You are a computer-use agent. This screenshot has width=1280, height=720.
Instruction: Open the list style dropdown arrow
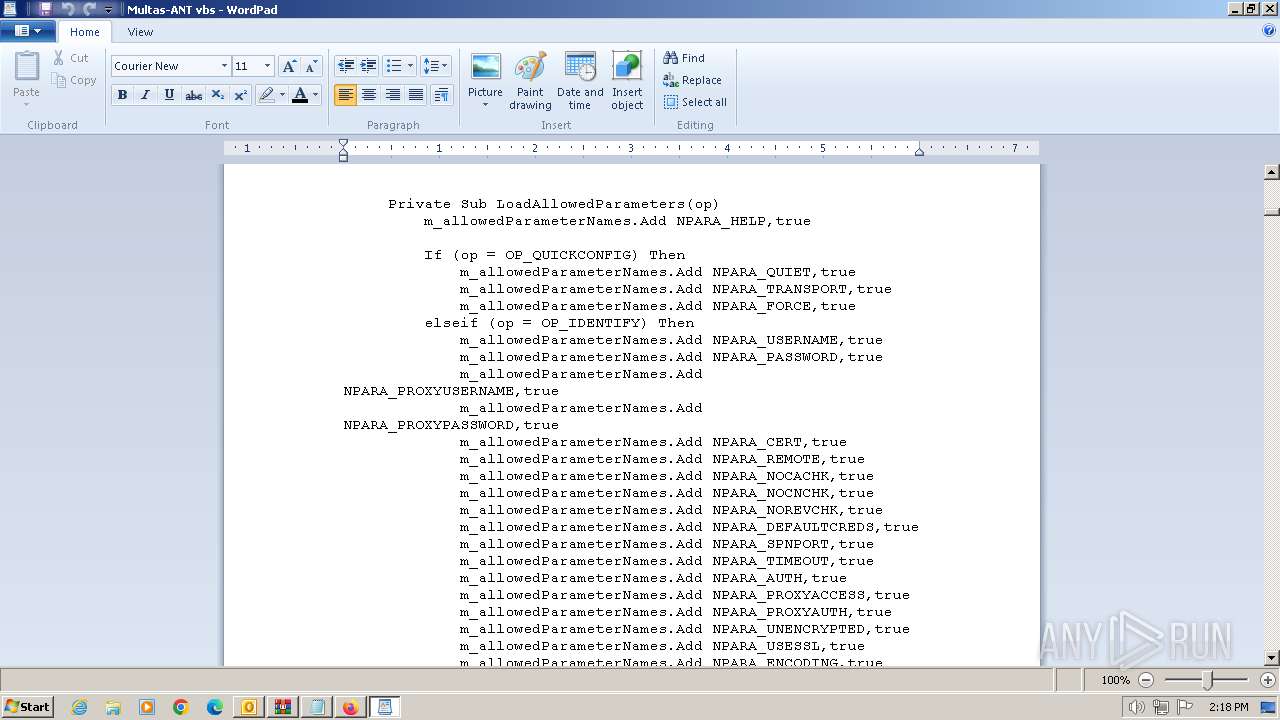410,66
